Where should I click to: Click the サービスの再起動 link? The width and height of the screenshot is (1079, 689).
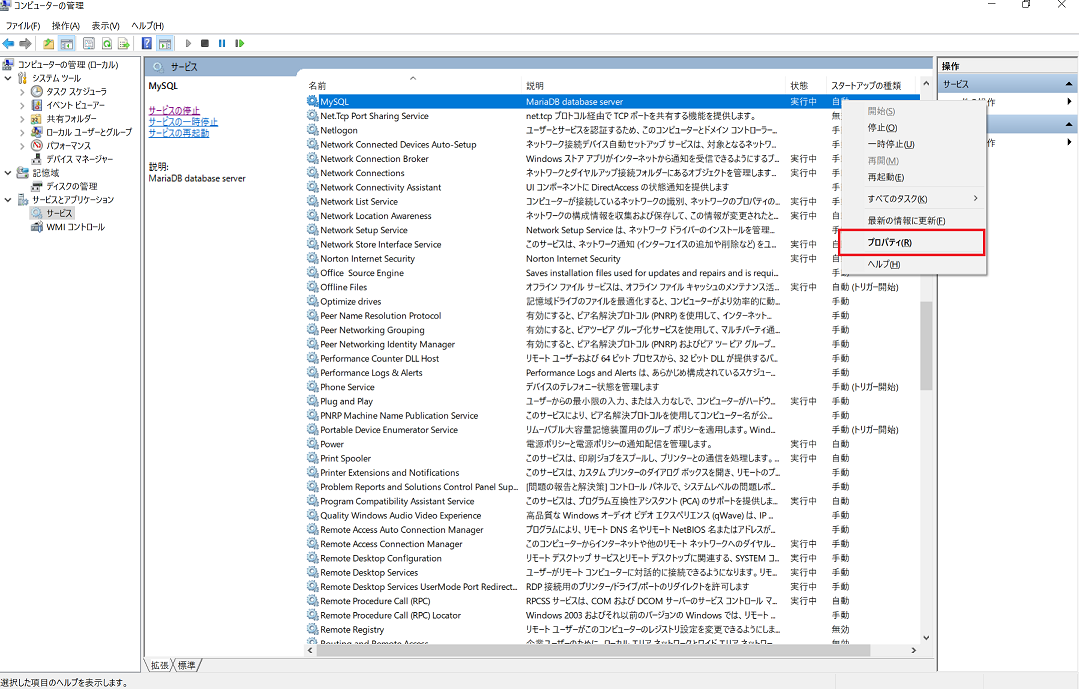(x=179, y=133)
